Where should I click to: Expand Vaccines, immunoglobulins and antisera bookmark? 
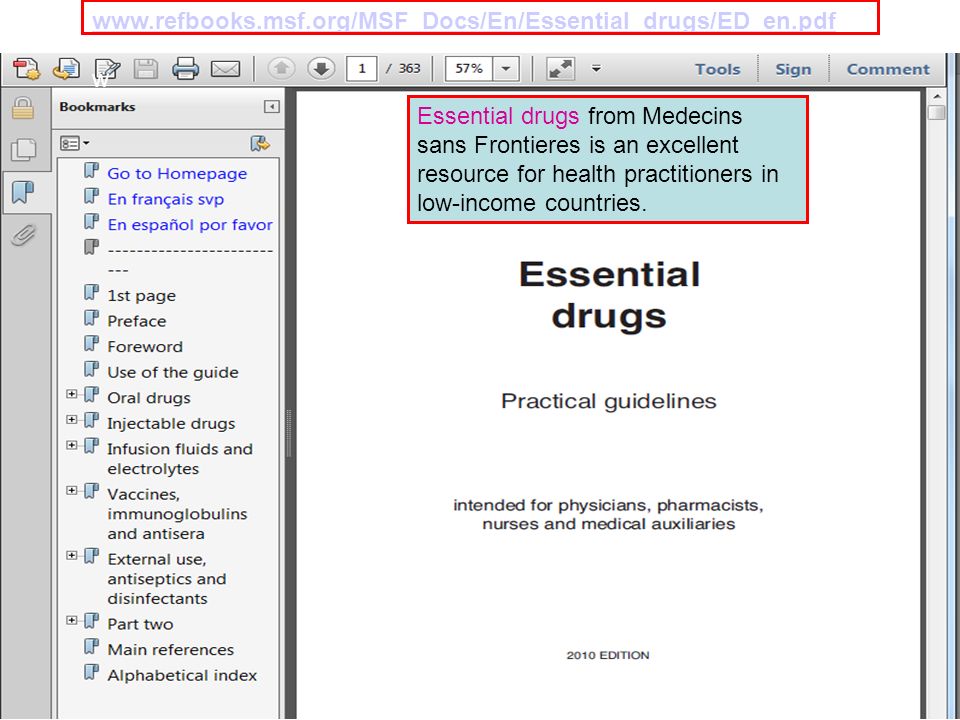72,490
